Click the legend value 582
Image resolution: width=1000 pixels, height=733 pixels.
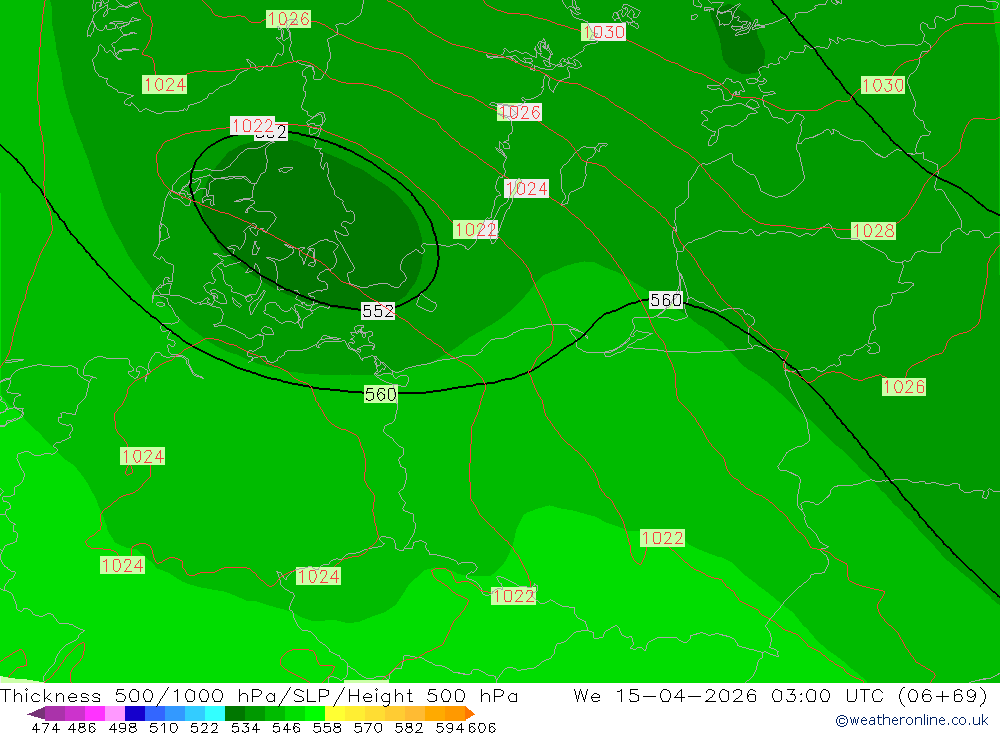coord(409,727)
